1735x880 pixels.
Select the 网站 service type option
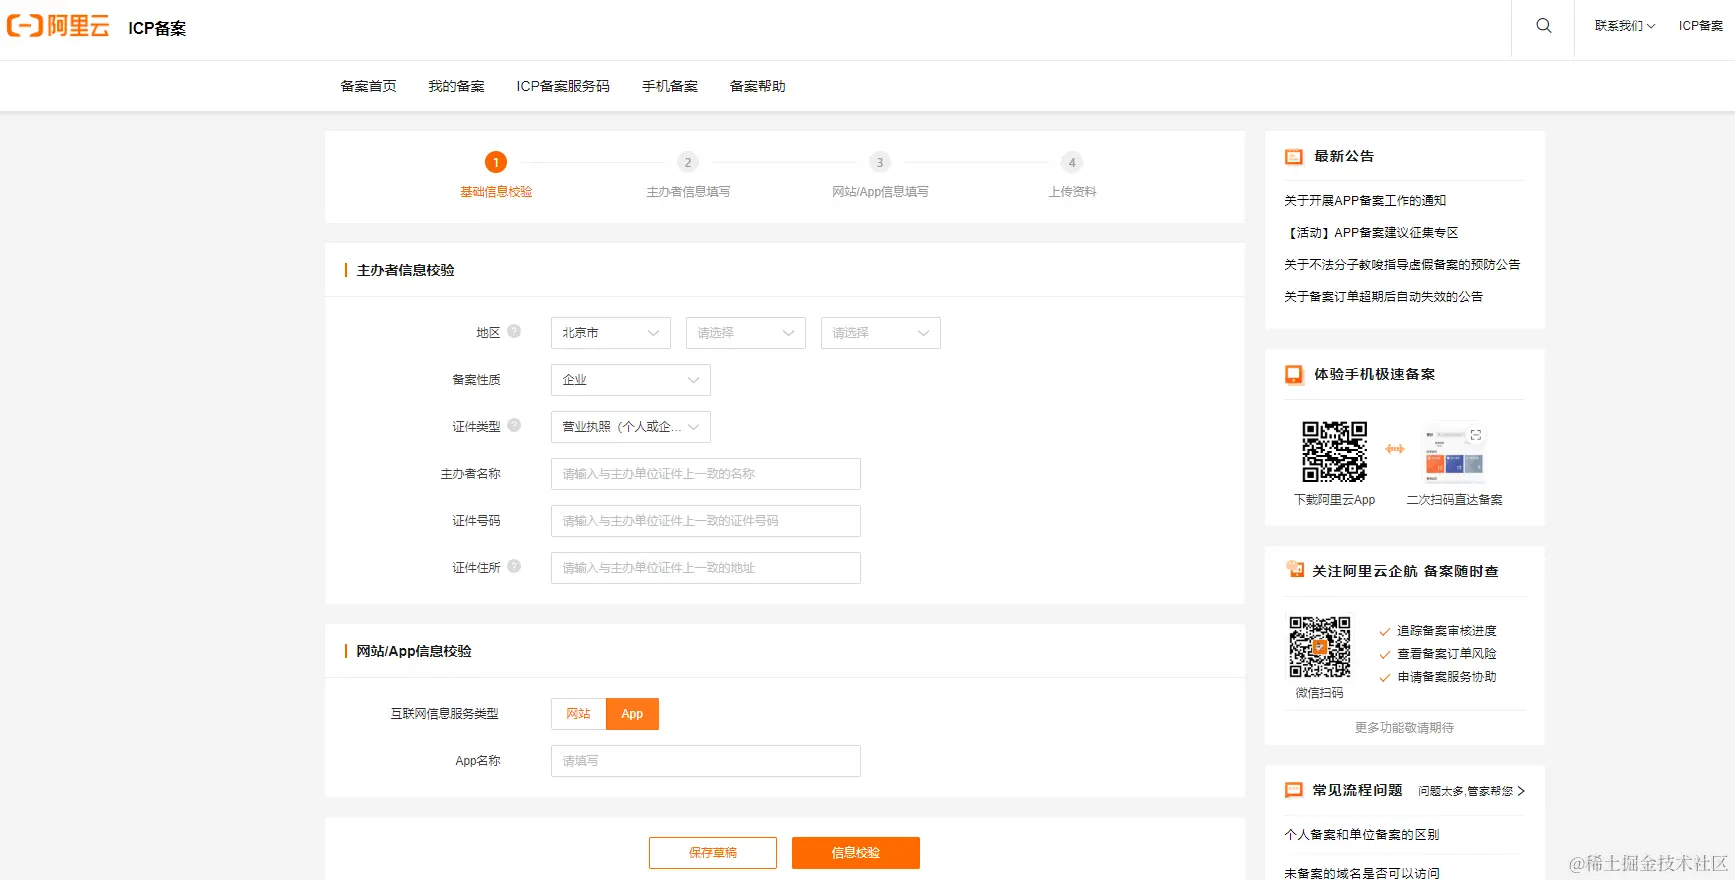coord(578,713)
